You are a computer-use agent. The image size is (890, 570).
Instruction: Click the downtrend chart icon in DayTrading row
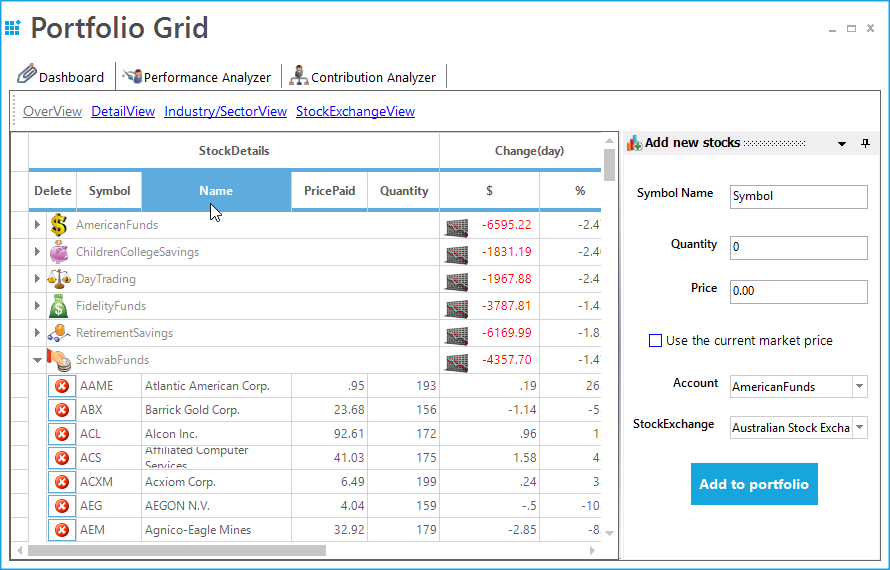[x=457, y=281]
